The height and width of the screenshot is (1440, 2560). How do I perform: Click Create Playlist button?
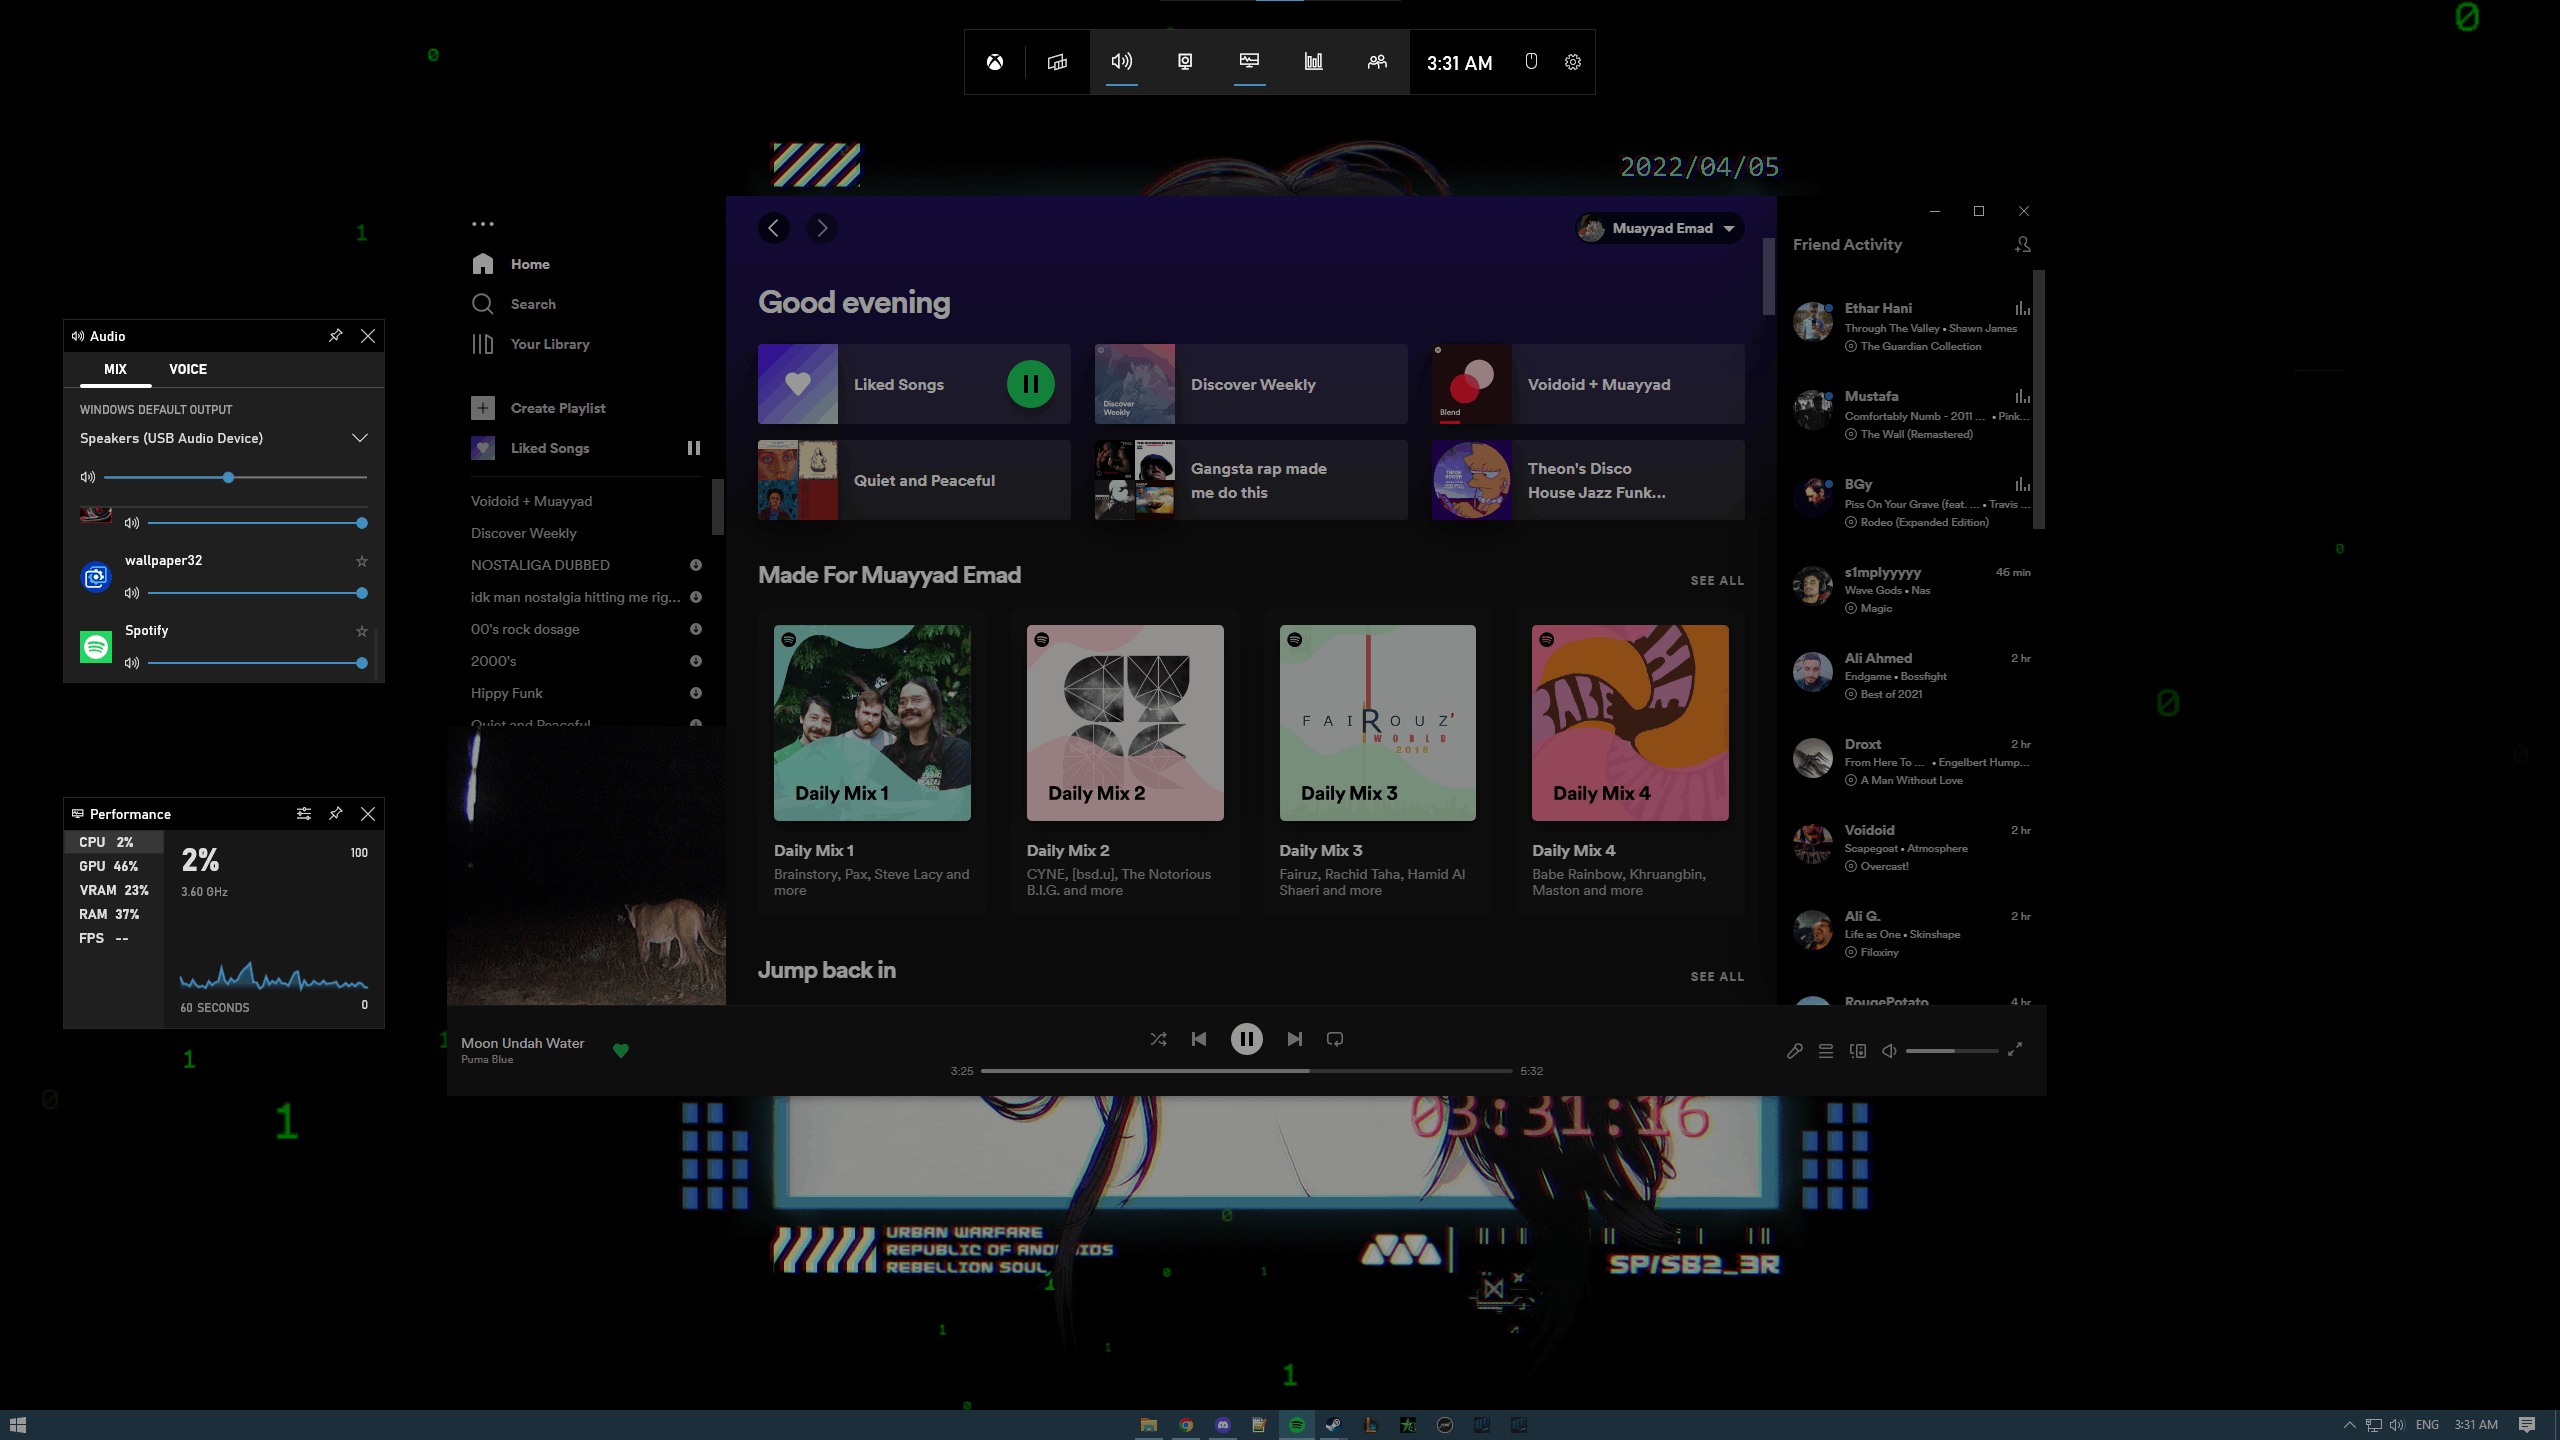click(x=557, y=408)
